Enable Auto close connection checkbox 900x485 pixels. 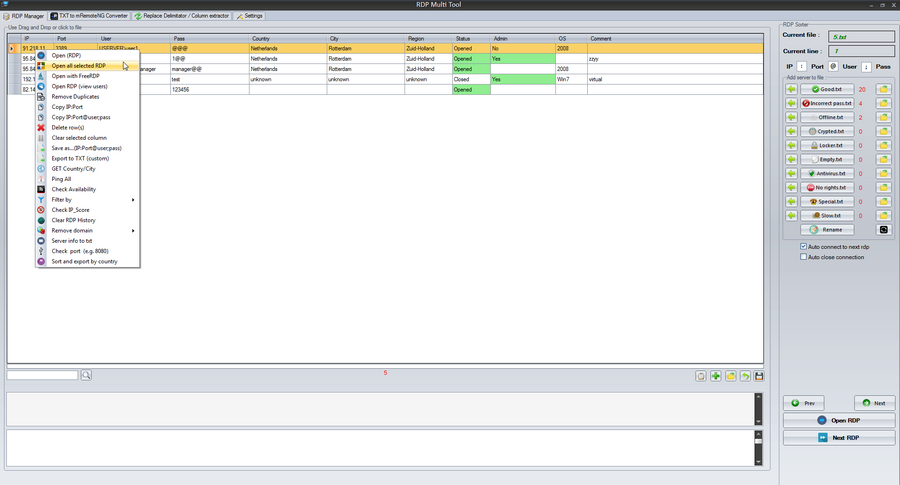click(x=804, y=257)
